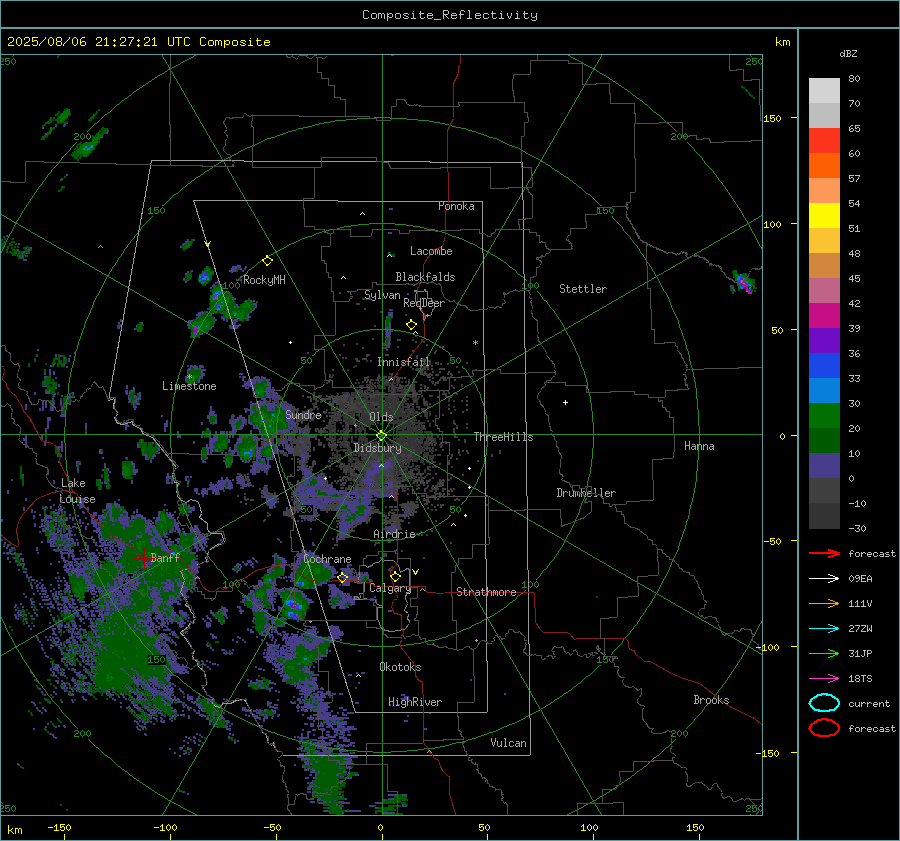Image resolution: width=900 pixels, height=841 pixels.
Task: Click the yellow diamond marker below RedDeer
Action: (411, 325)
